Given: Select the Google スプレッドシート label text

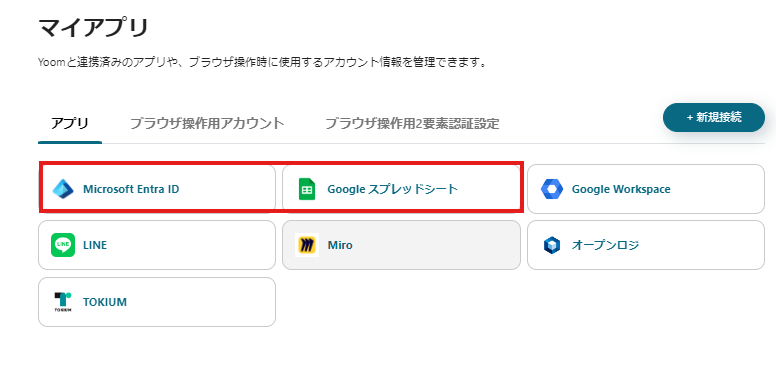Looking at the screenshot, I should pyautogui.click(x=392, y=189).
